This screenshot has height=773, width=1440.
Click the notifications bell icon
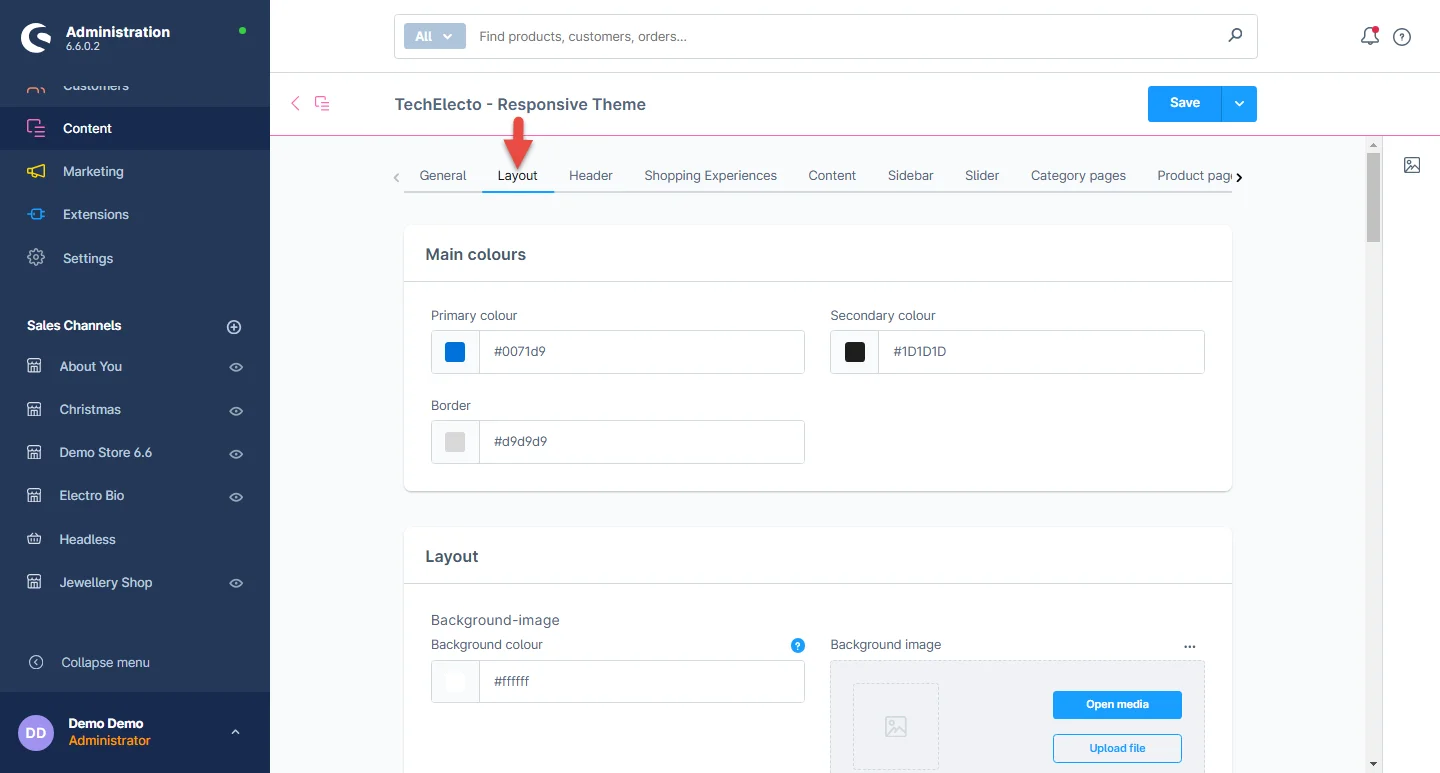coord(1370,37)
